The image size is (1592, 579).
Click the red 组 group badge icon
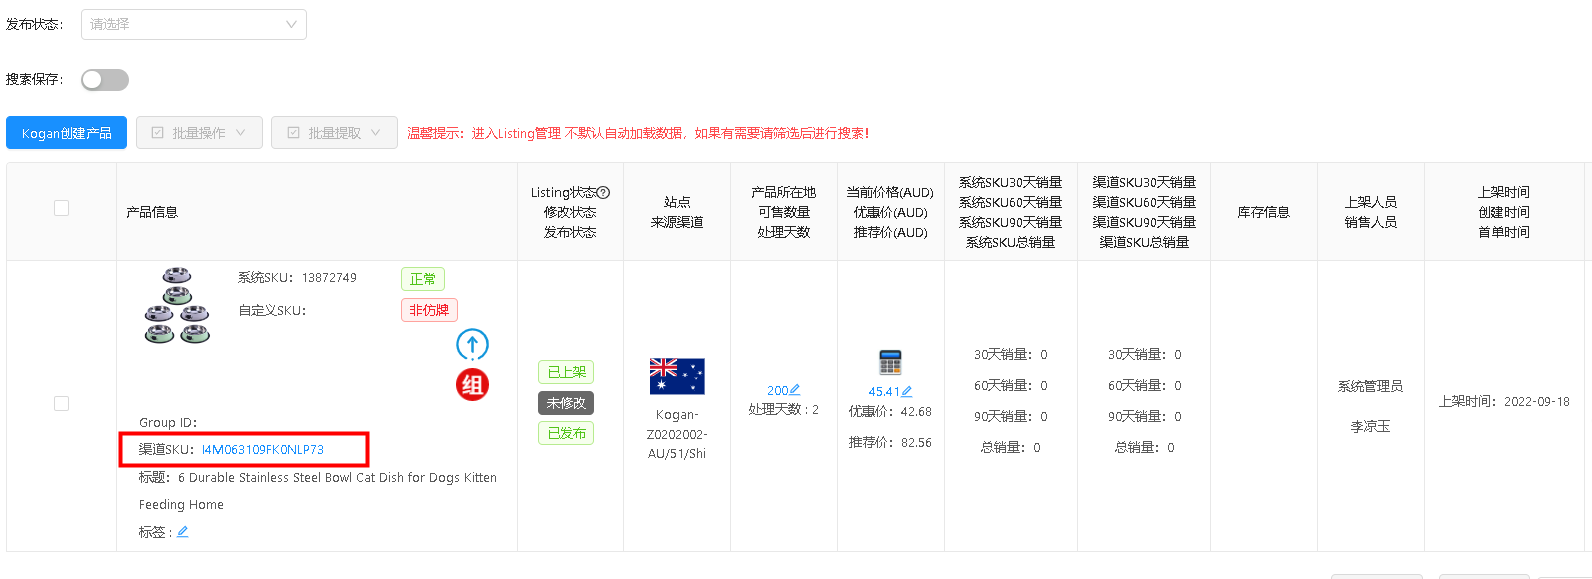[472, 385]
